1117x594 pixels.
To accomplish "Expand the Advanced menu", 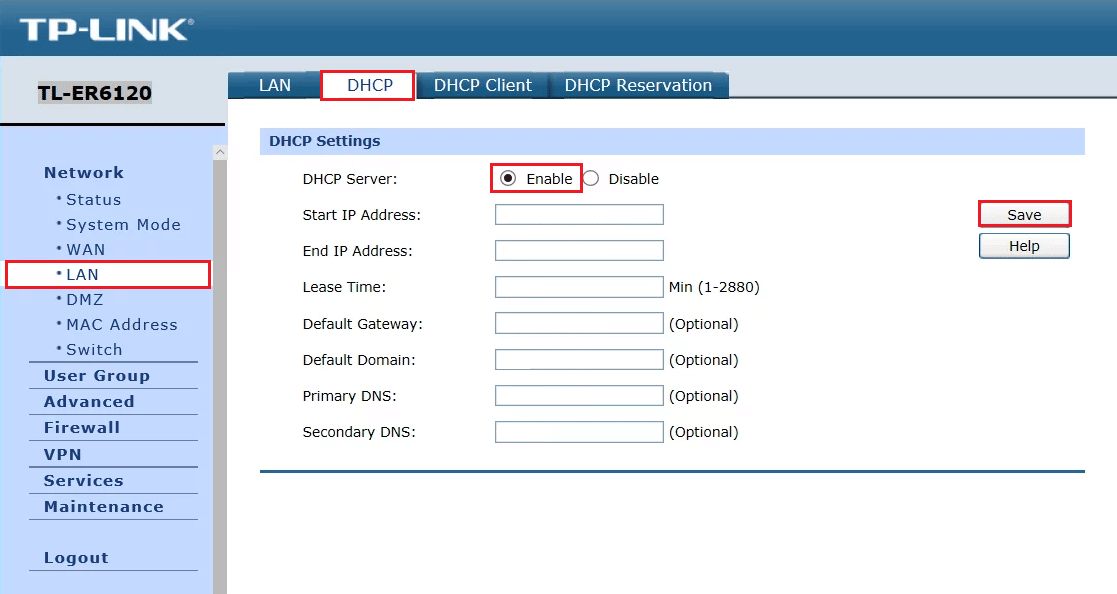I will [x=89, y=402].
